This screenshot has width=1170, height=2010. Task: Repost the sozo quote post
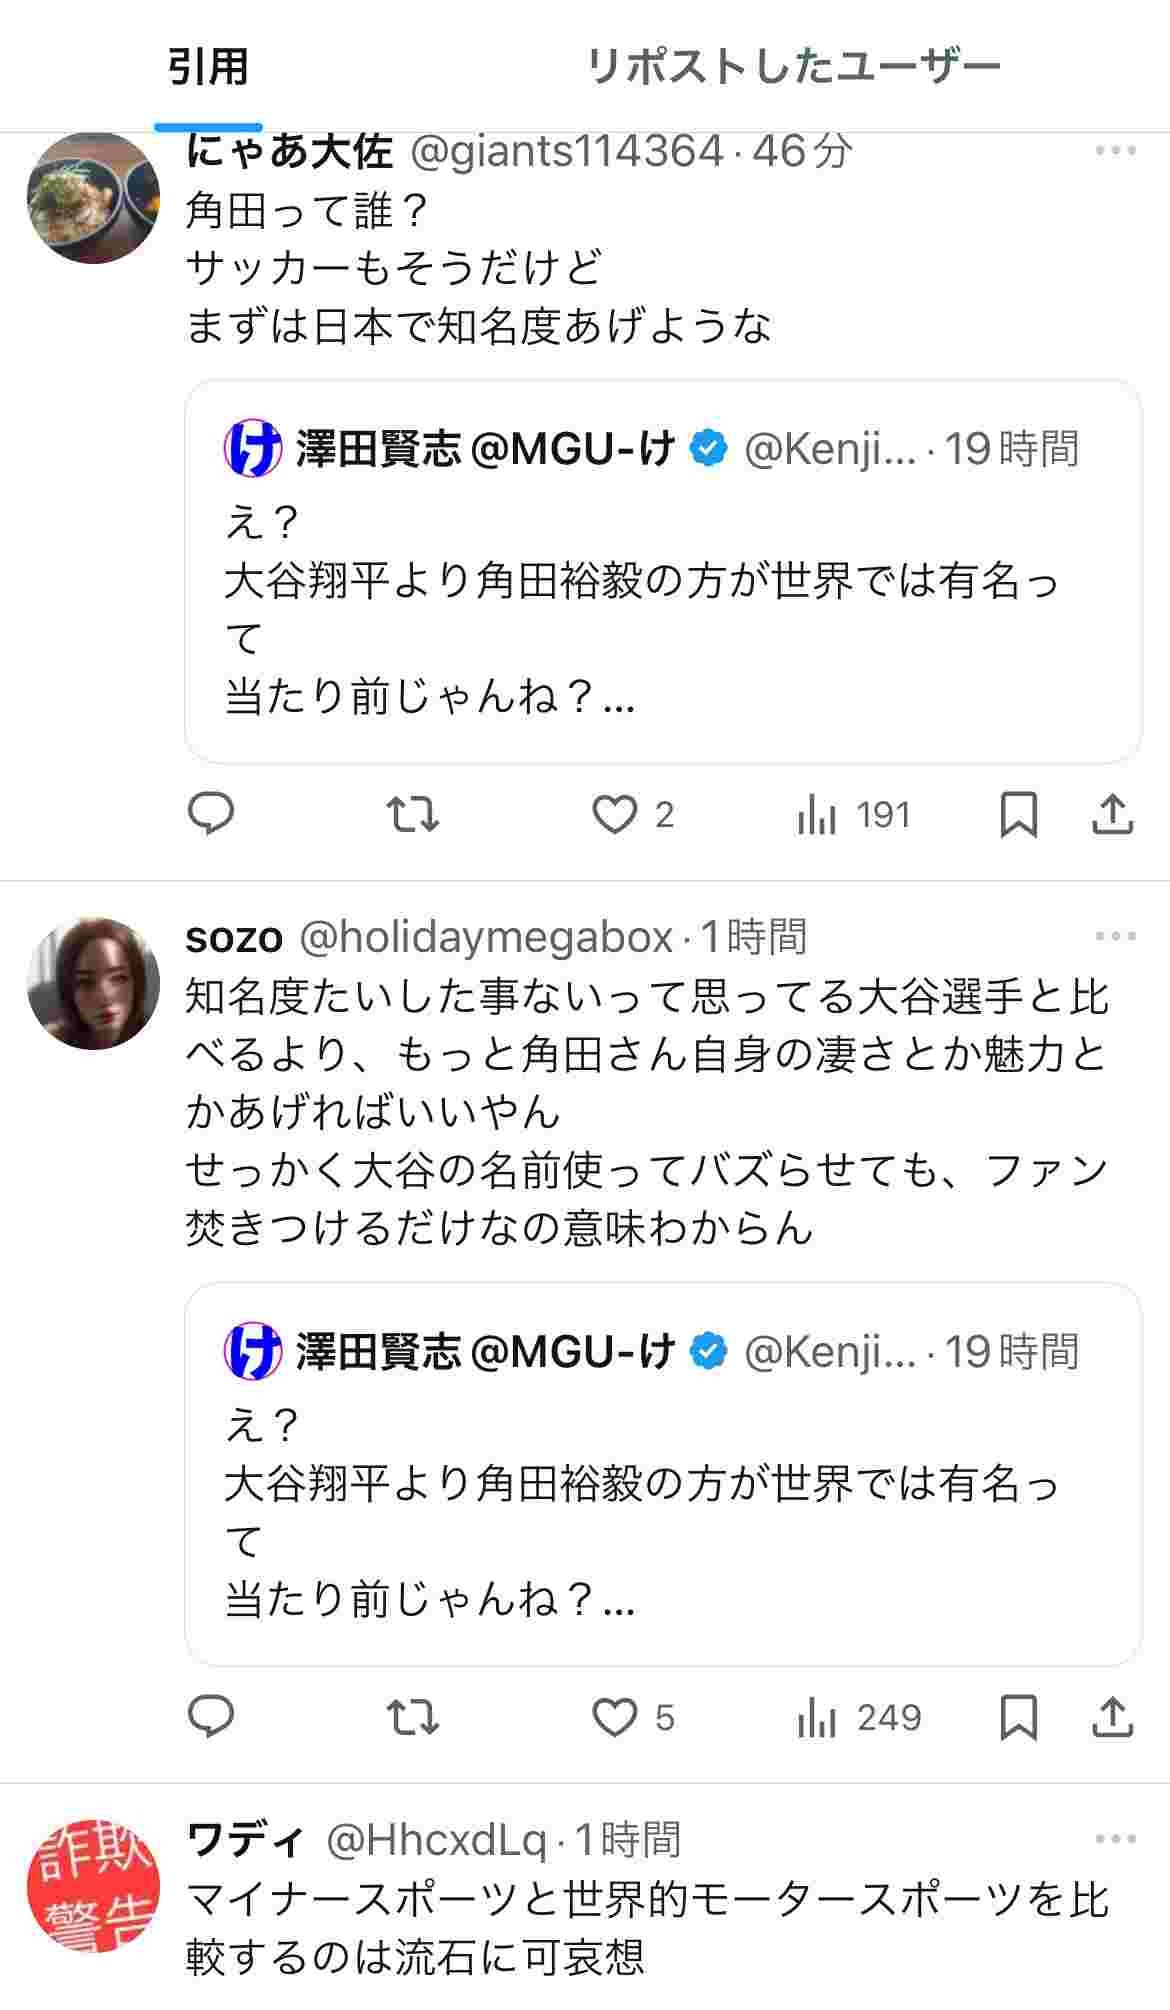[412, 1717]
